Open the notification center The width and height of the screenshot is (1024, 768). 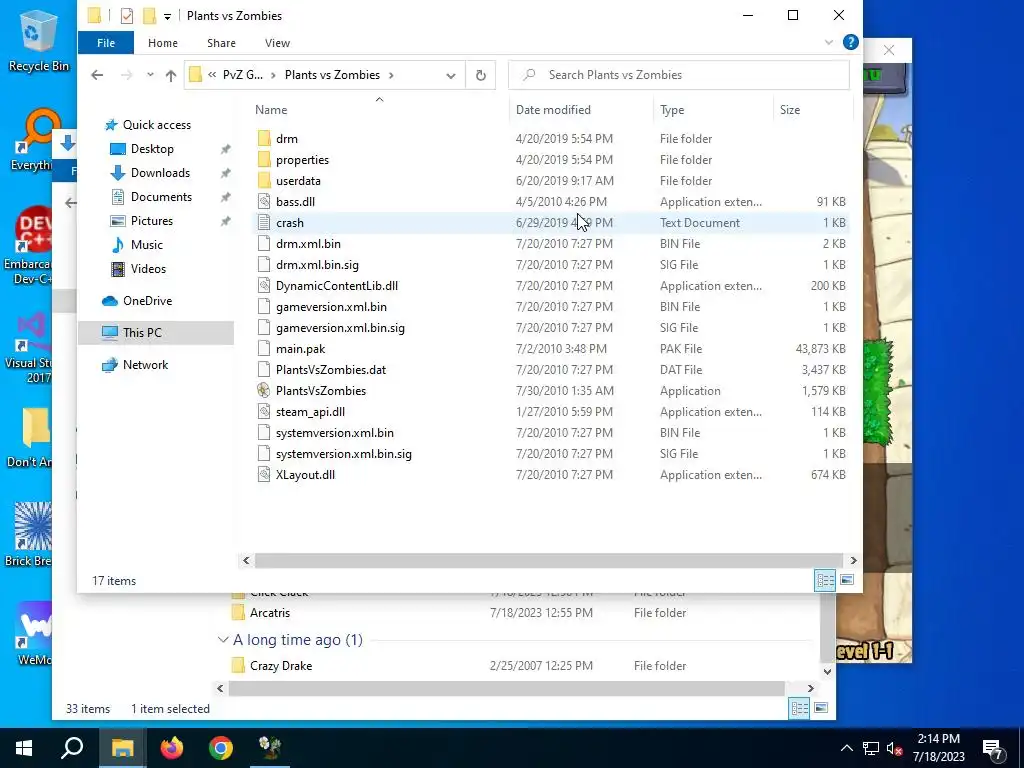[x=993, y=748]
